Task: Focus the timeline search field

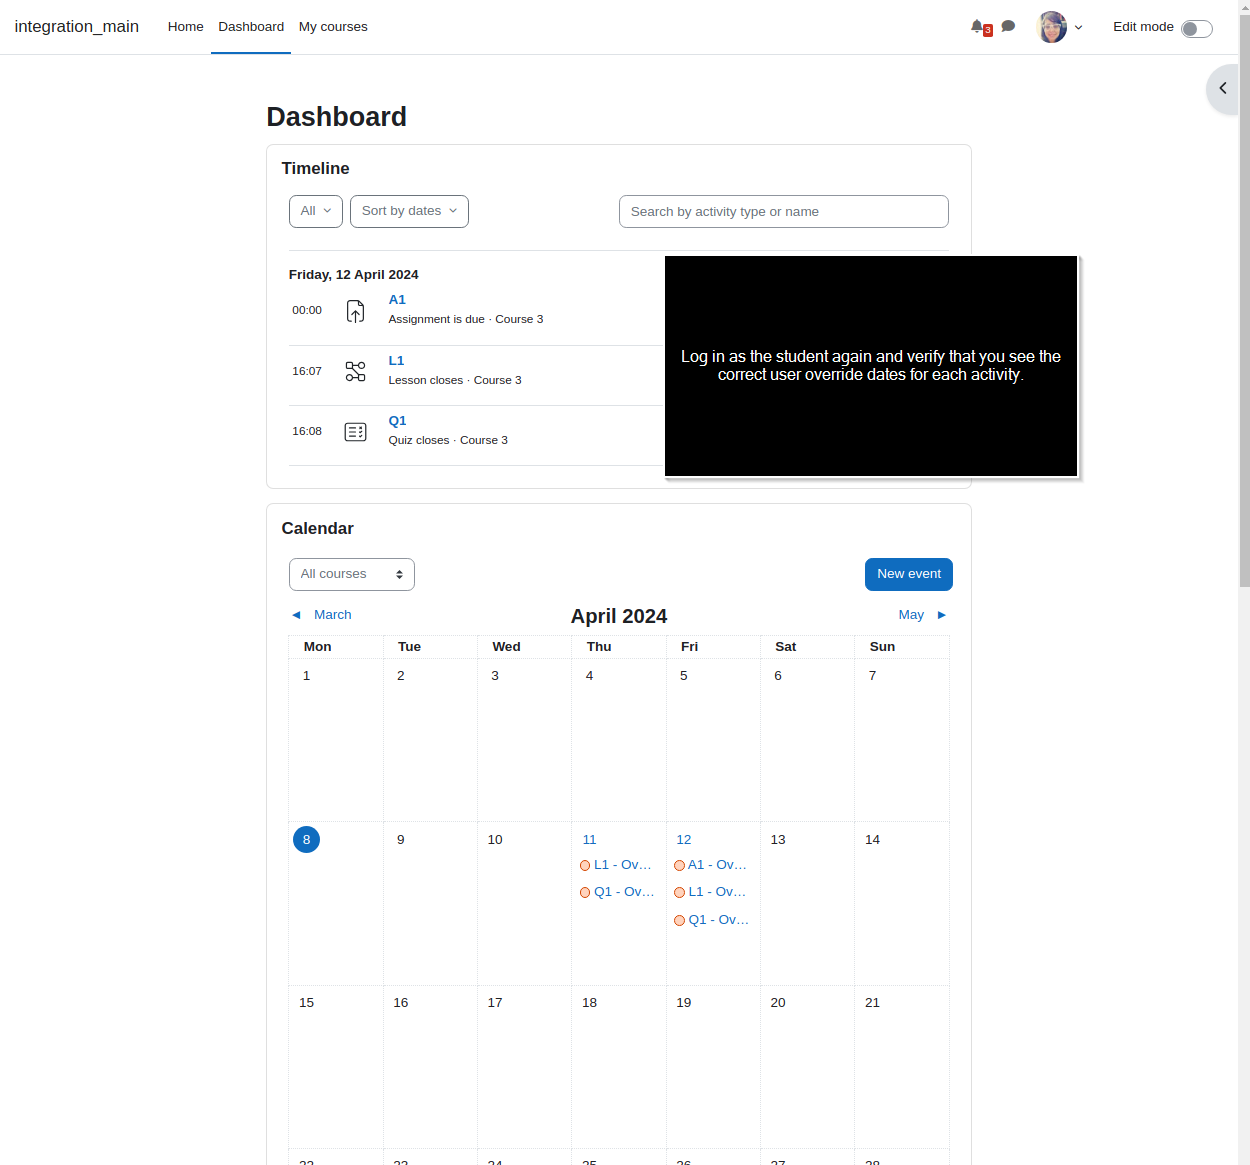Action: pos(784,212)
